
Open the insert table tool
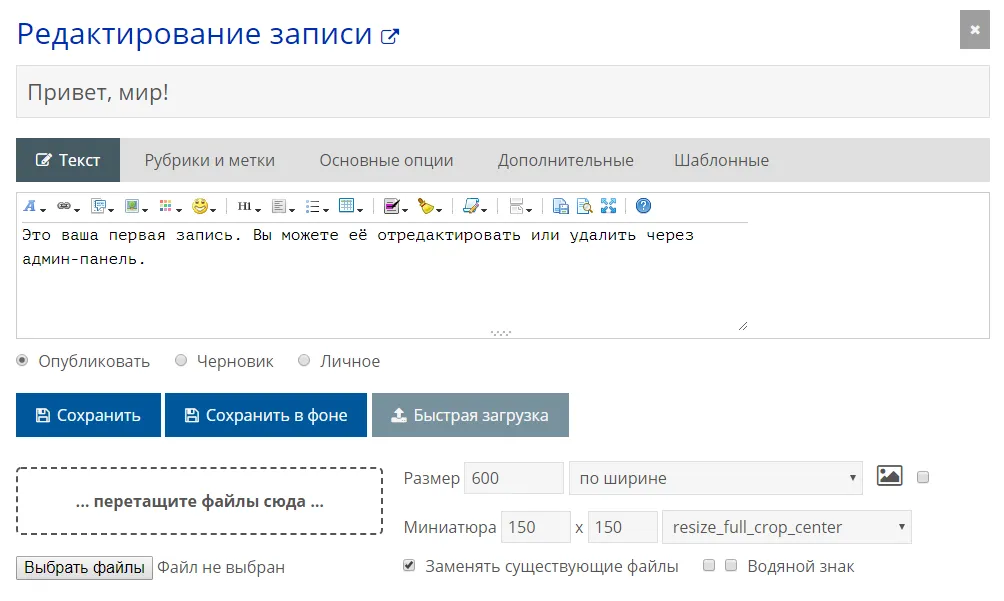pos(347,207)
